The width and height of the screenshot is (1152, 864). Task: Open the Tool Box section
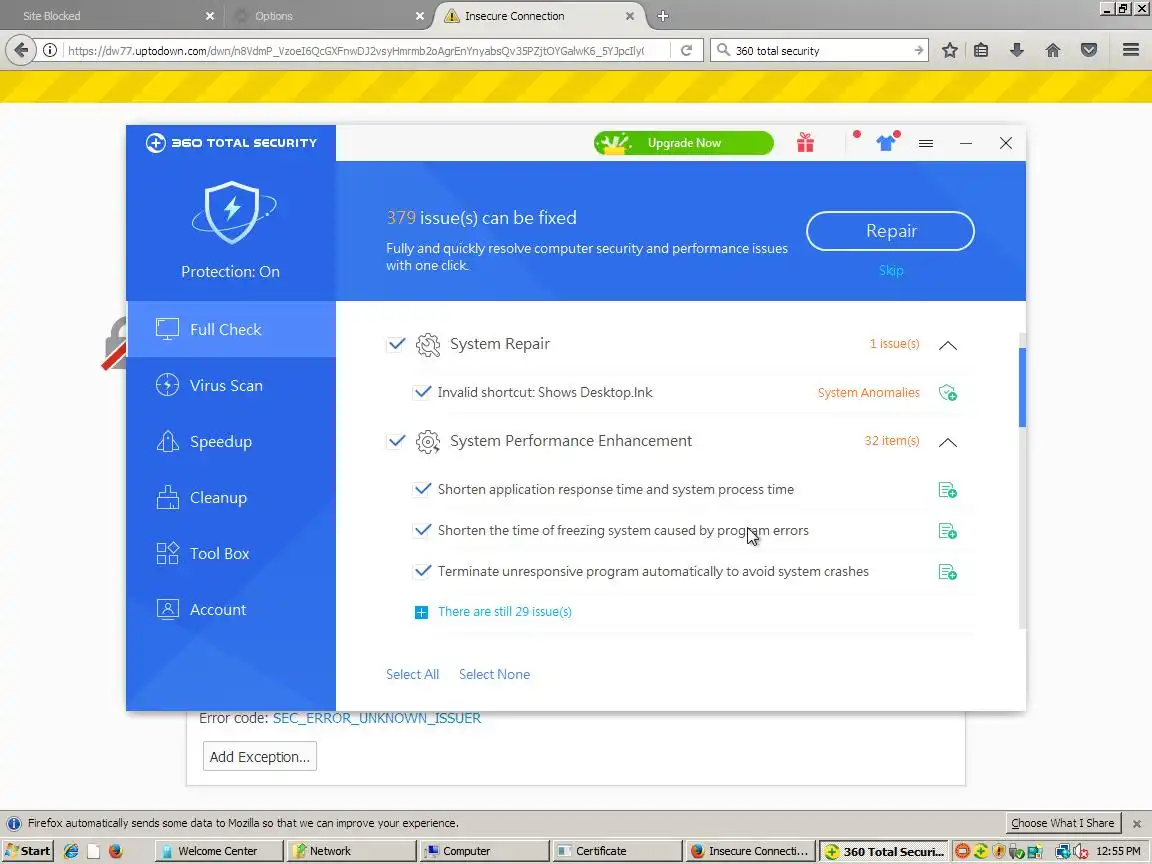231,553
